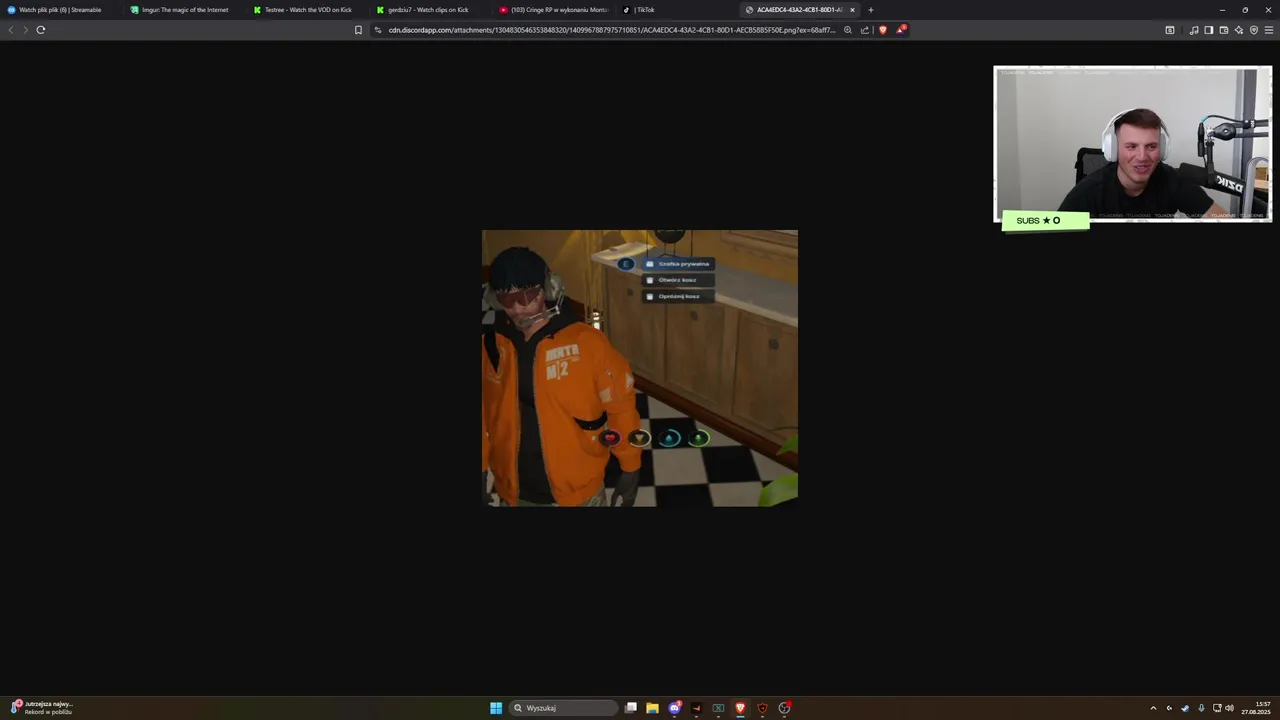The height and width of the screenshot is (720, 1280).
Task: Click the microphone icon in the system tray
Action: [1201, 708]
